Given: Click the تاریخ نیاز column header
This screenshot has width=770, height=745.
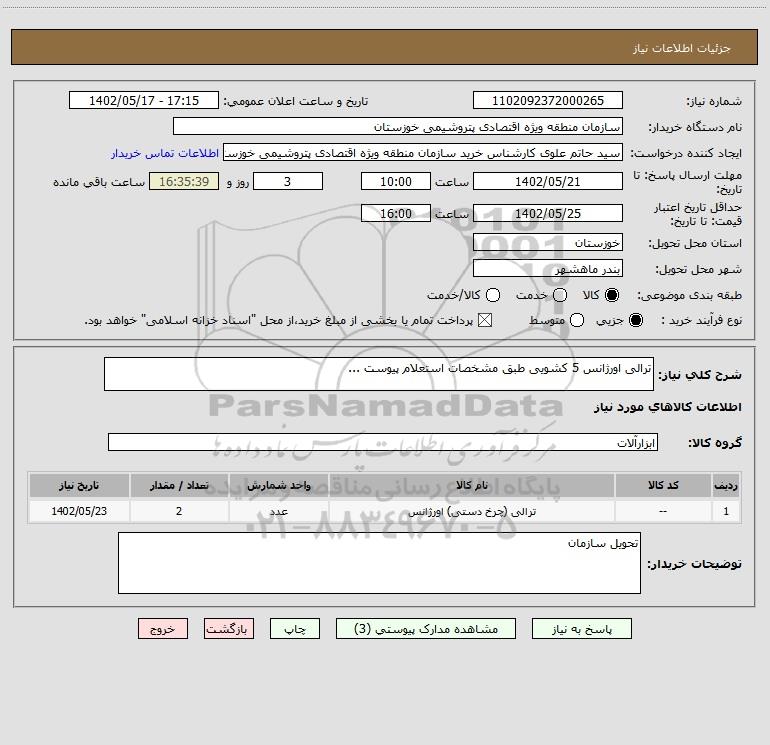Looking at the screenshot, I should pos(79,485).
